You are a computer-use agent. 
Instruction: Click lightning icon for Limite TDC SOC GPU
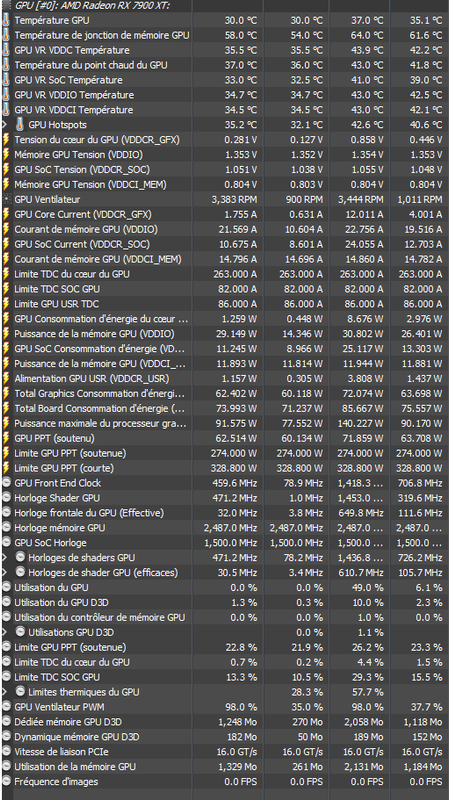pos(6,289)
